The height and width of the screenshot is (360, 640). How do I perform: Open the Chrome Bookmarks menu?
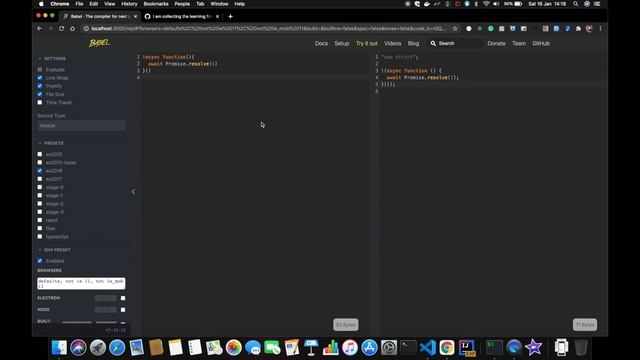156,4
